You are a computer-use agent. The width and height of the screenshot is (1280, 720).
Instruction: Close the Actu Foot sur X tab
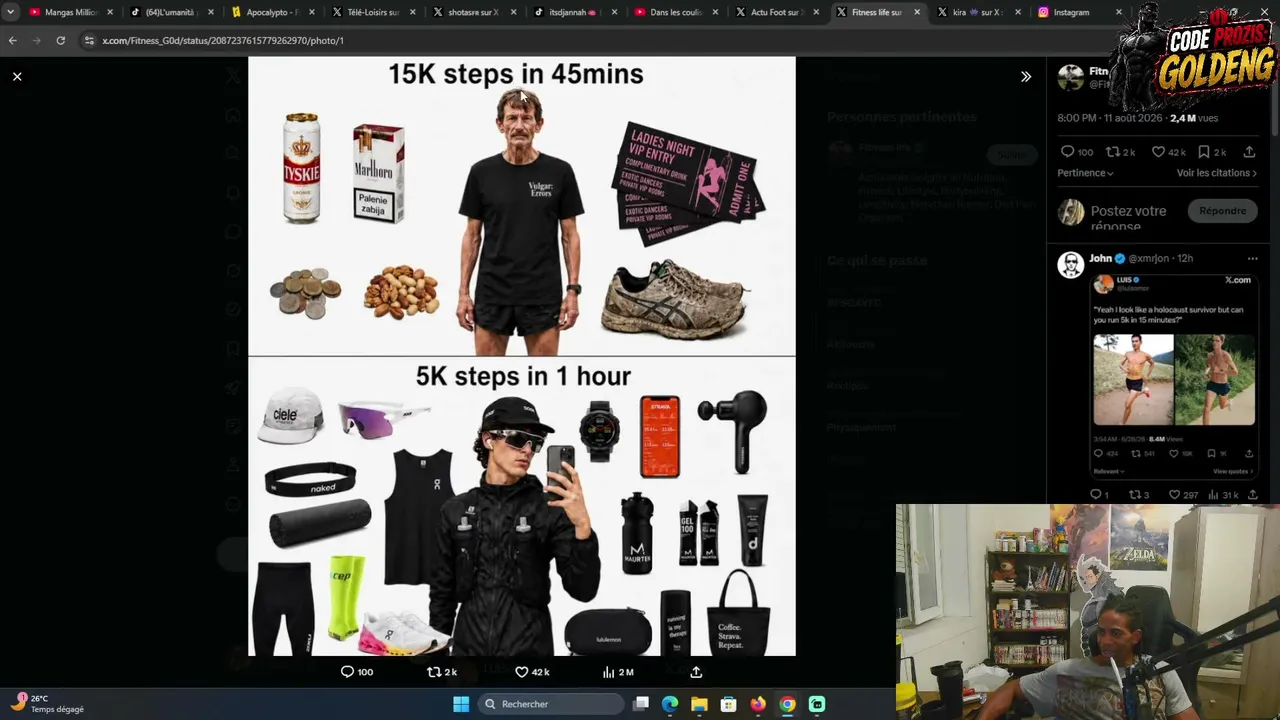coord(816,12)
